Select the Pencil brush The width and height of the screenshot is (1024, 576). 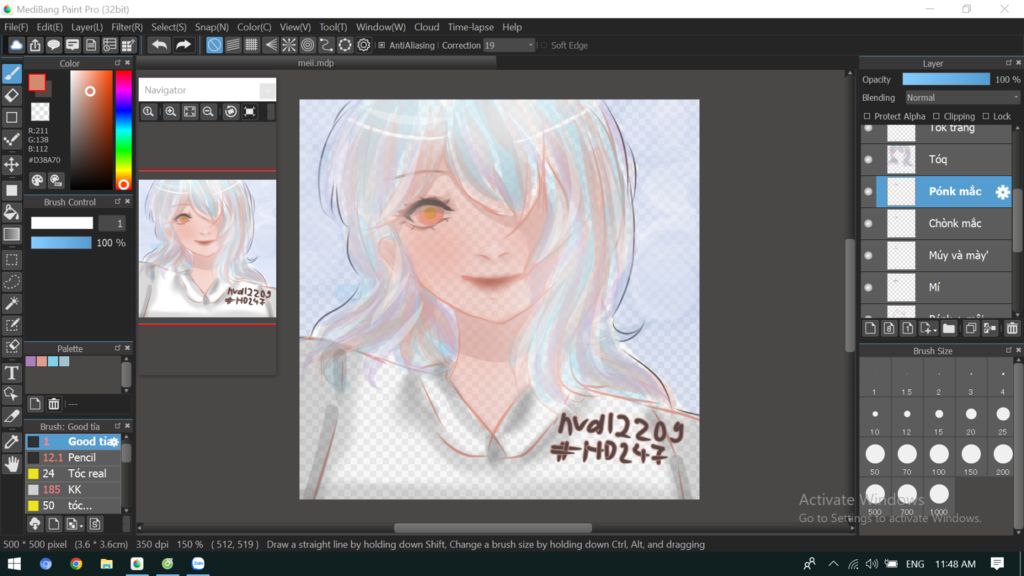point(73,458)
